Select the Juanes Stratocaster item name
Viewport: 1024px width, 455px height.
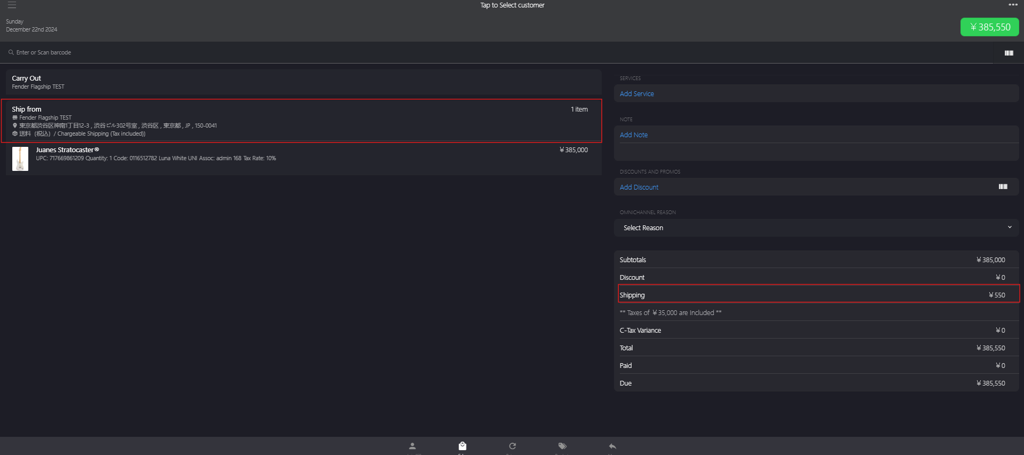(x=67, y=150)
